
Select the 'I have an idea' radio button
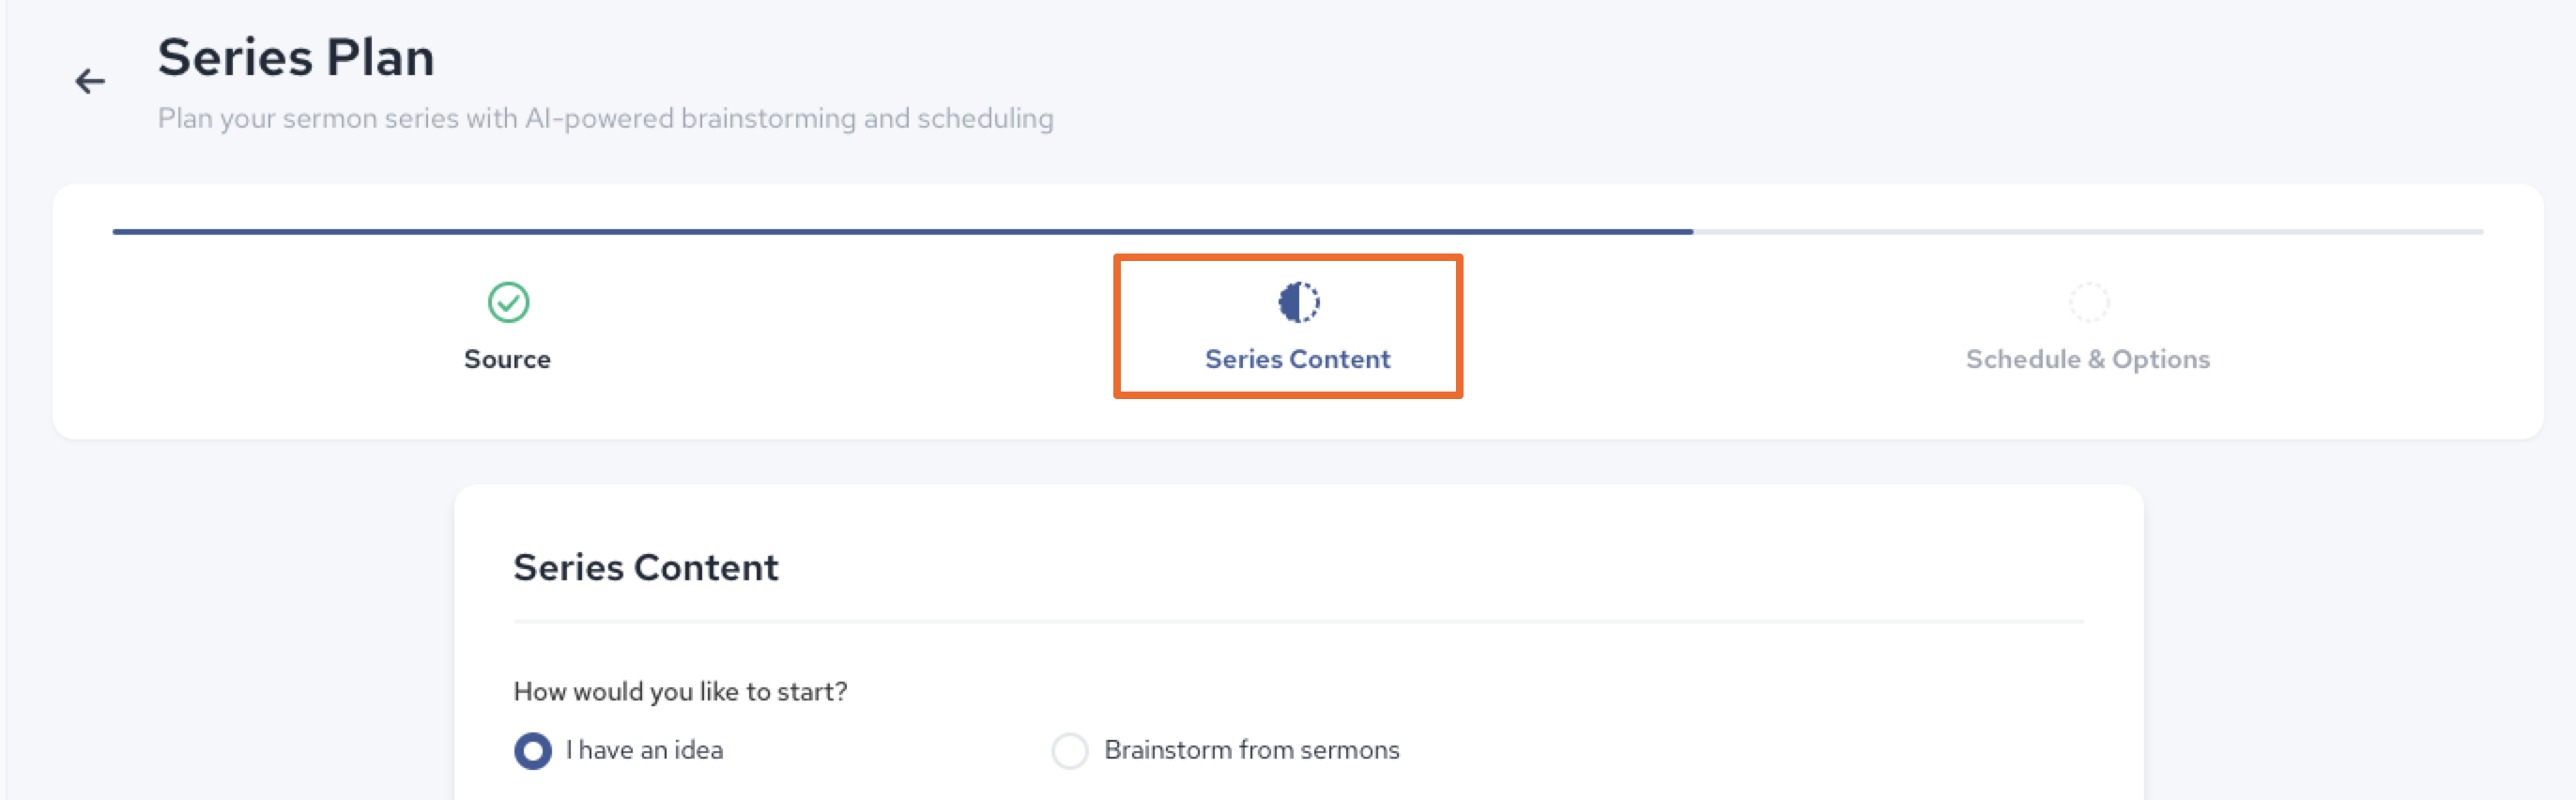click(533, 750)
